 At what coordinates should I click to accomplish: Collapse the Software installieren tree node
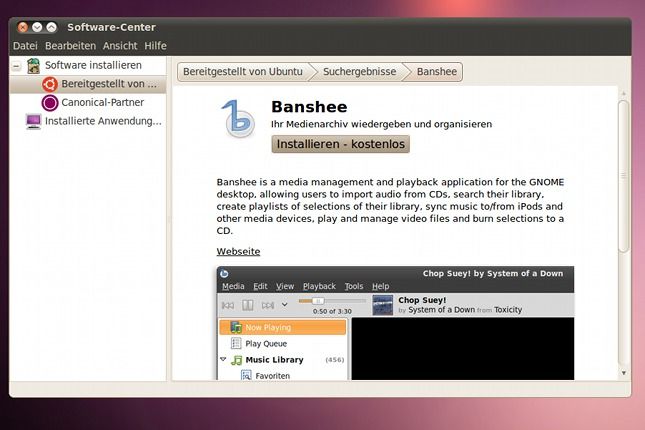pos(16,65)
